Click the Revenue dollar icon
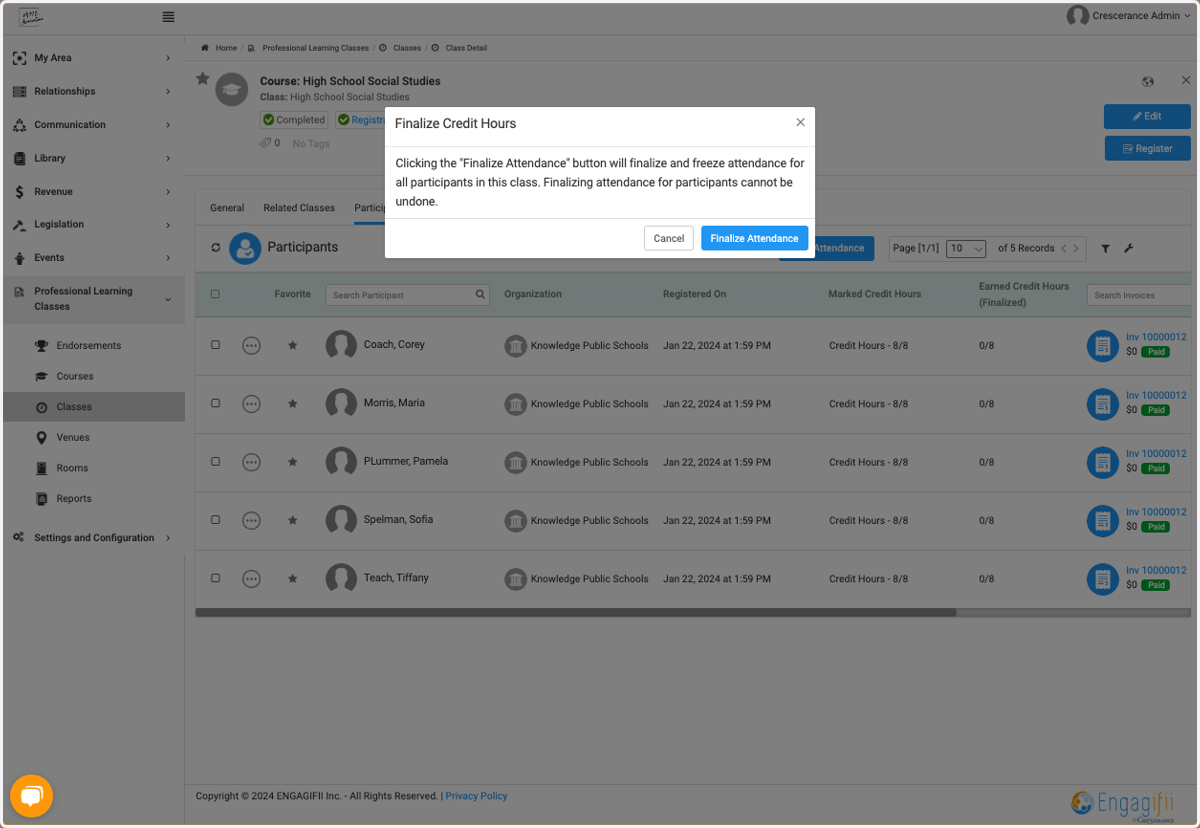This screenshot has width=1200, height=828. click(x=19, y=191)
